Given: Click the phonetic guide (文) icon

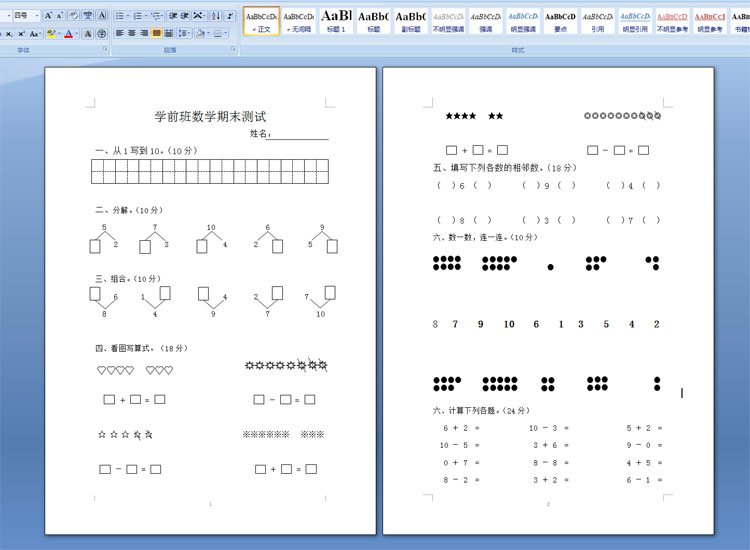Looking at the screenshot, I should [88, 16].
